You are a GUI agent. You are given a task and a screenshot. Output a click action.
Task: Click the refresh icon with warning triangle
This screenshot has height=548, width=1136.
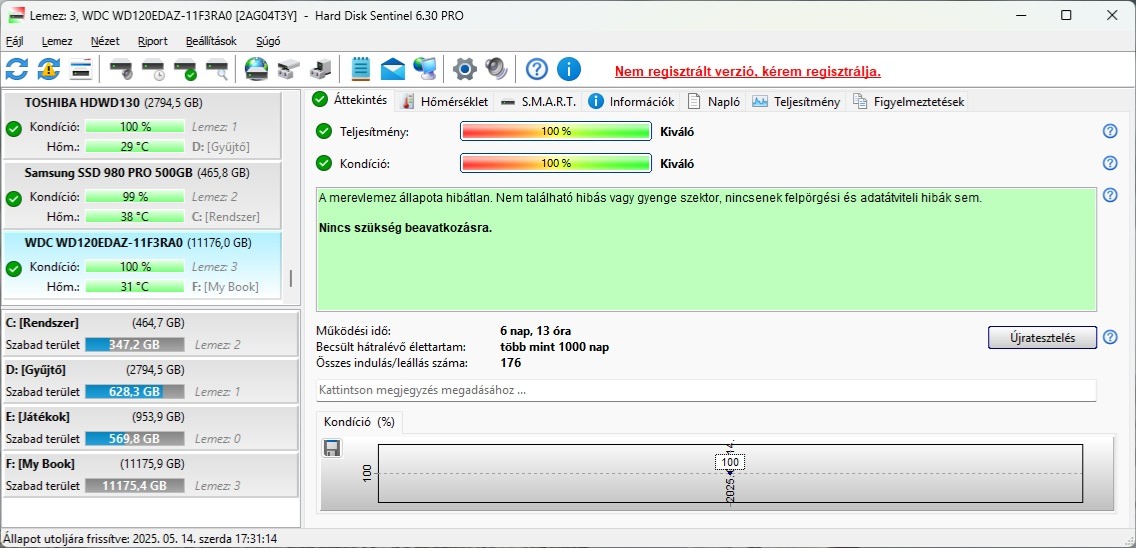(49, 70)
